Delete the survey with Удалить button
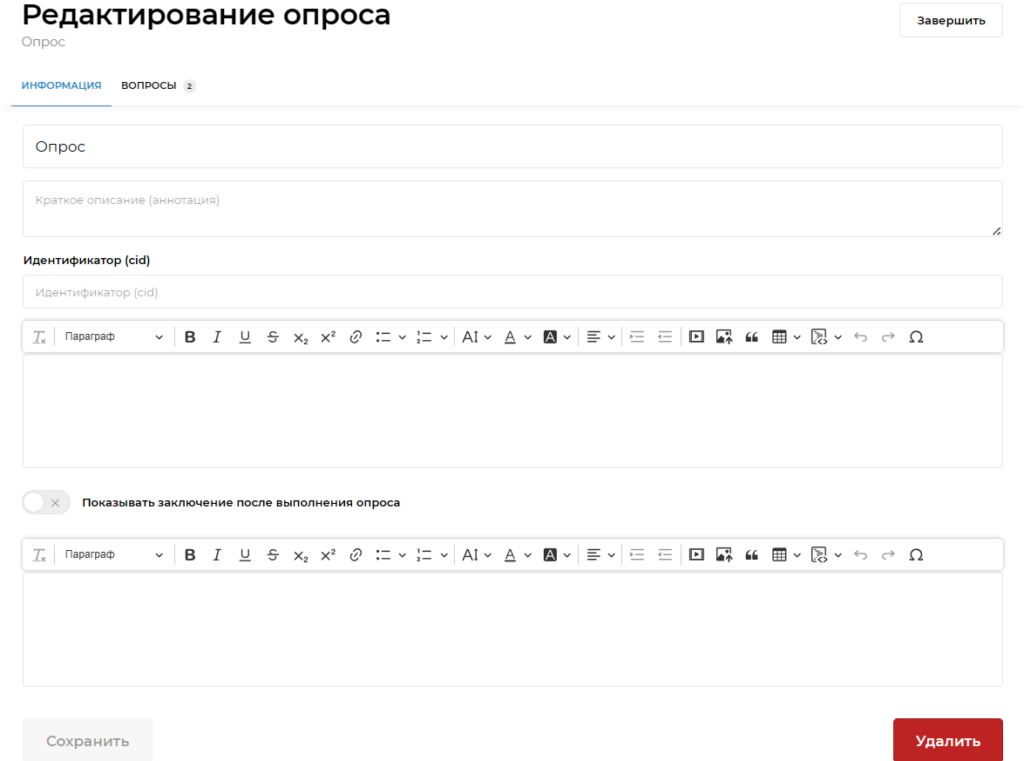Screen dimensions: 1024x761 point(946,740)
